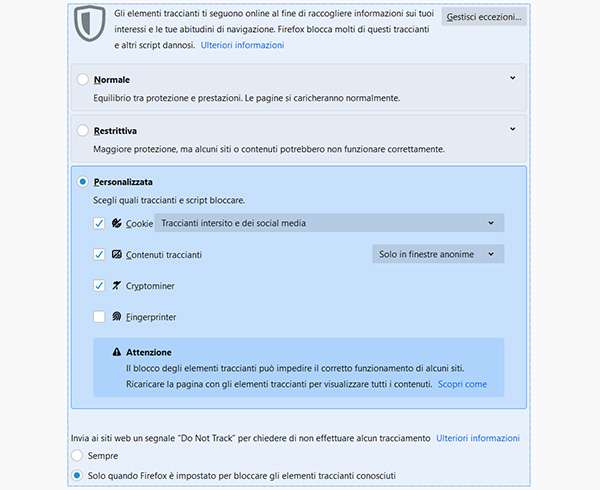Expand the Restrittiva section chevron
The width and height of the screenshot is (600, 490).
pyautogui.click(x=512, y=129)
